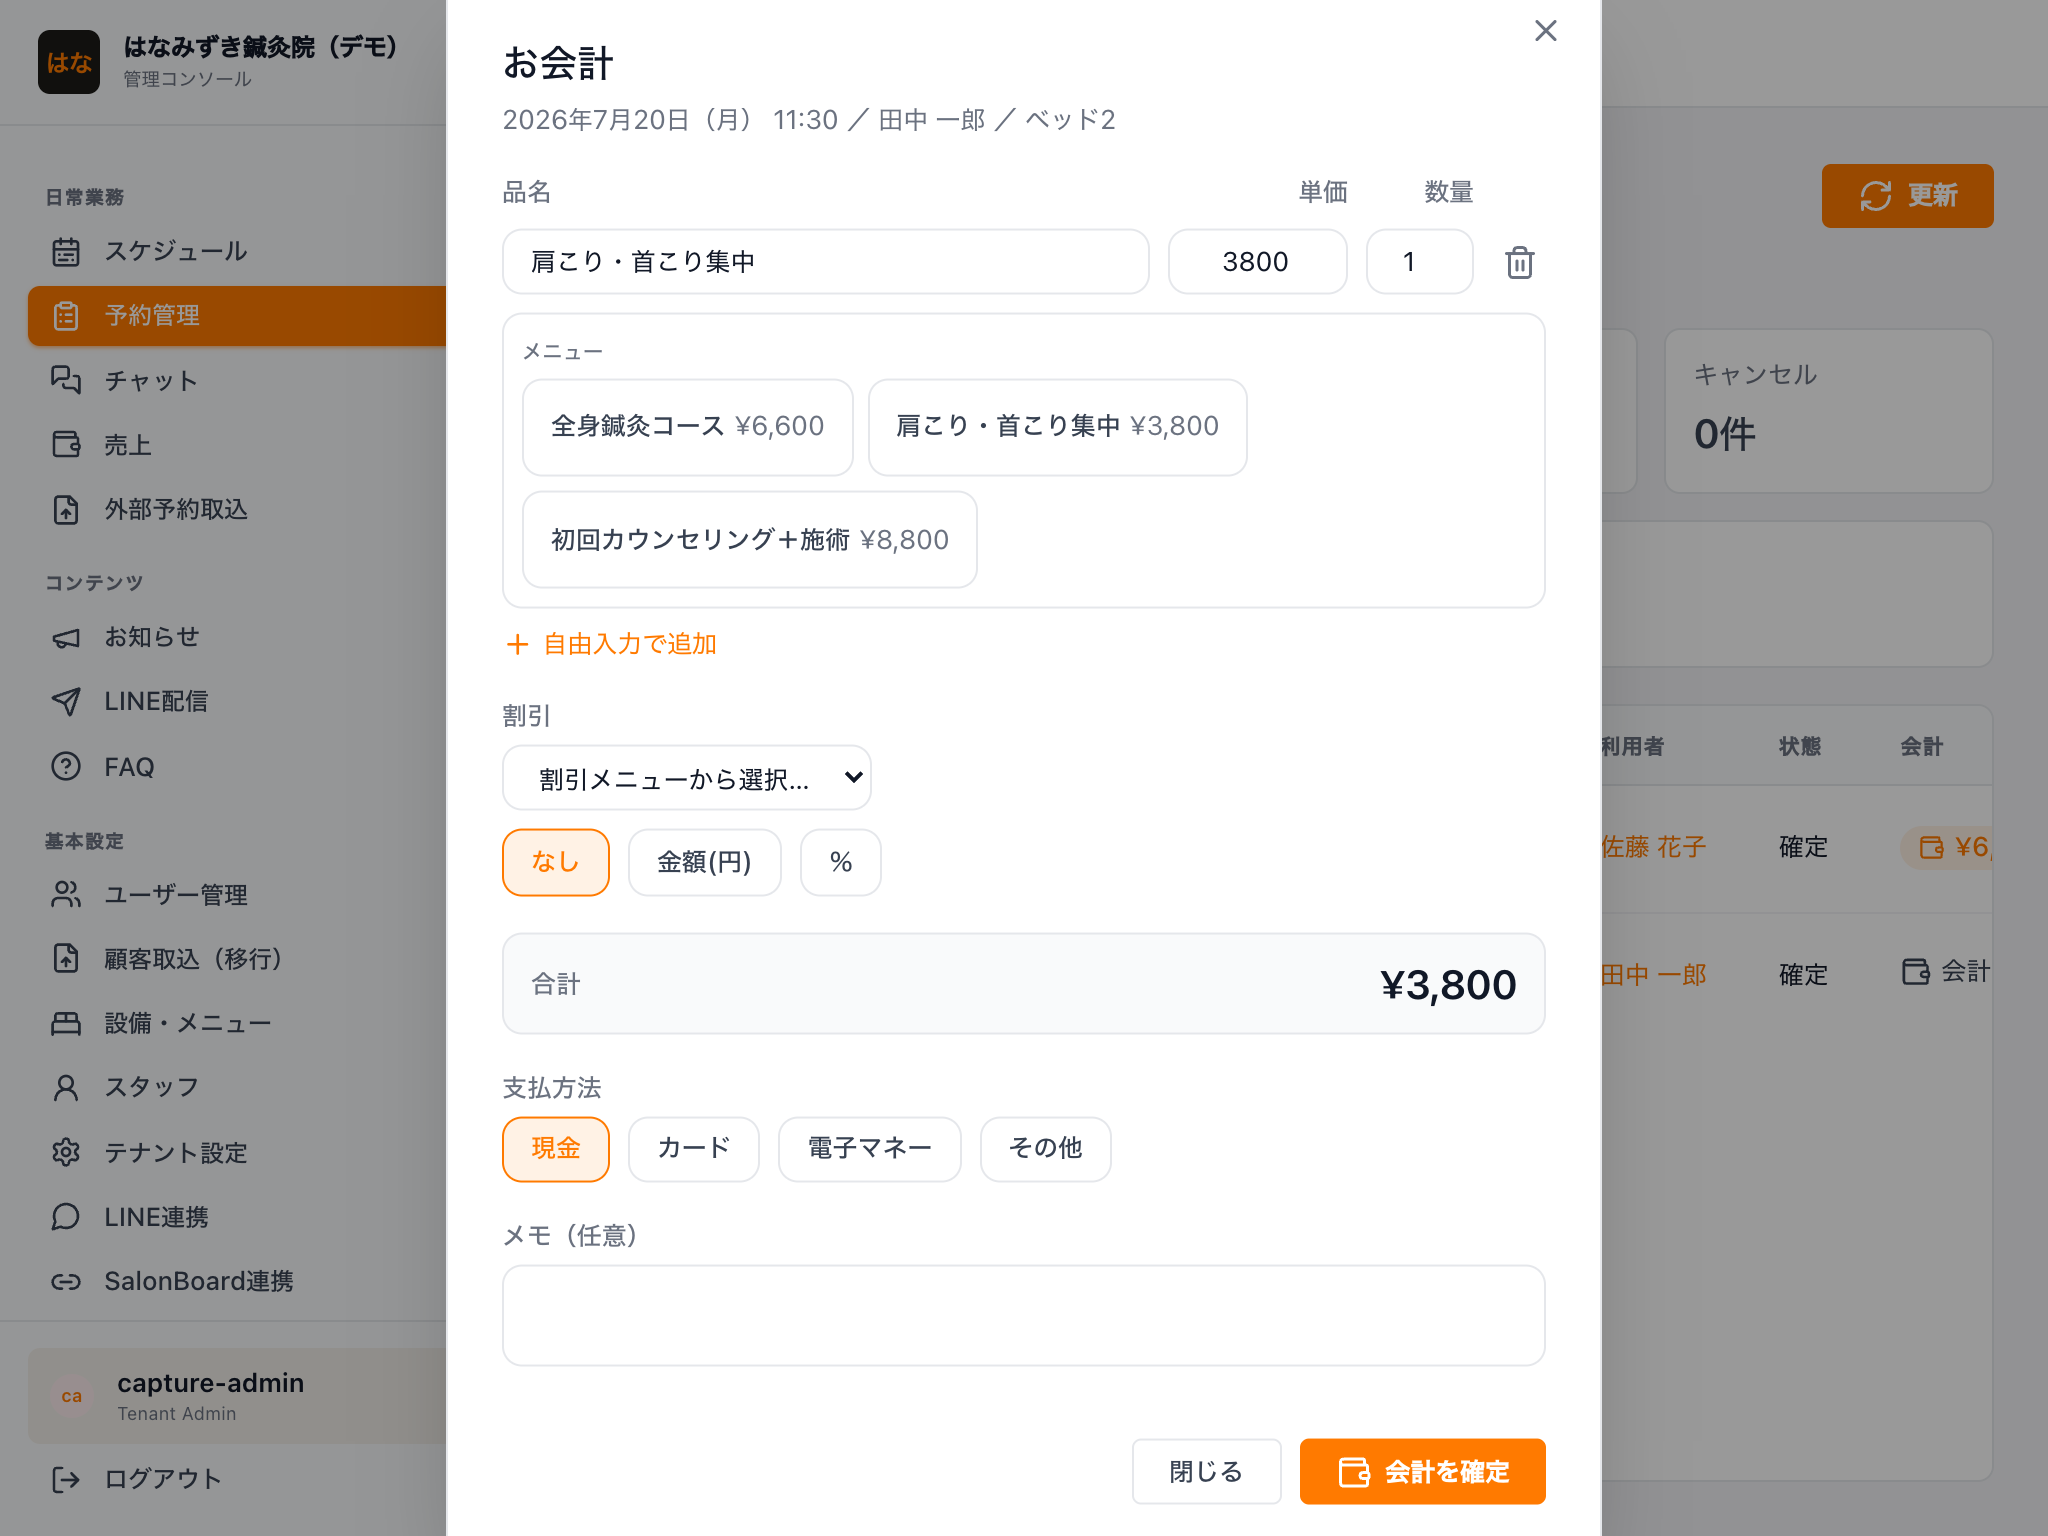Click ログアウト text link

[x=163, y=1479]
